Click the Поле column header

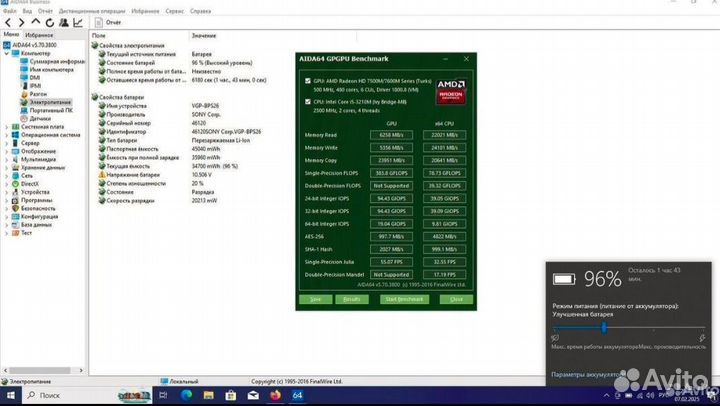click(x=139, y=35)
